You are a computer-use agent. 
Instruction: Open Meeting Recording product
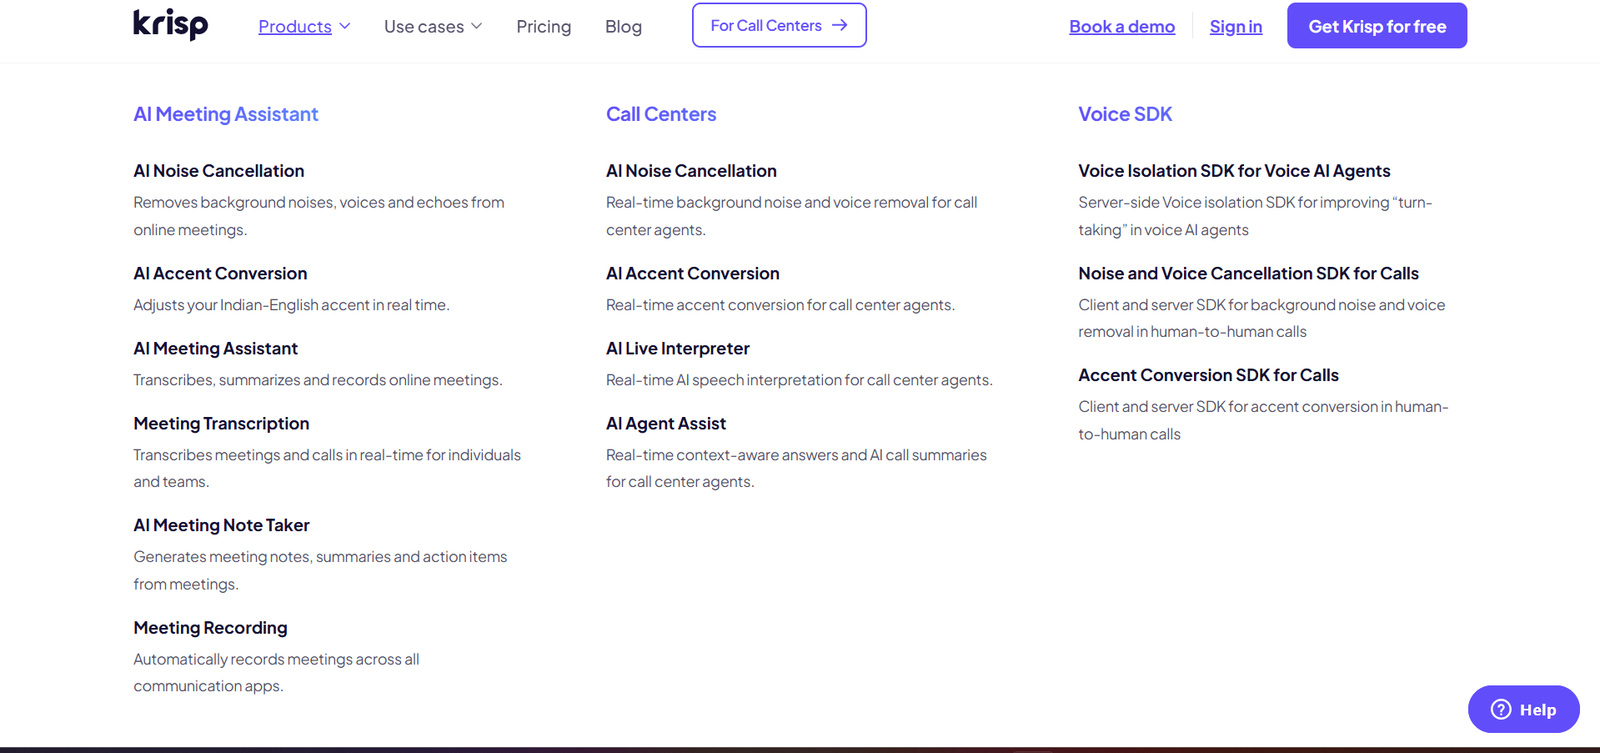click(211, 627)
